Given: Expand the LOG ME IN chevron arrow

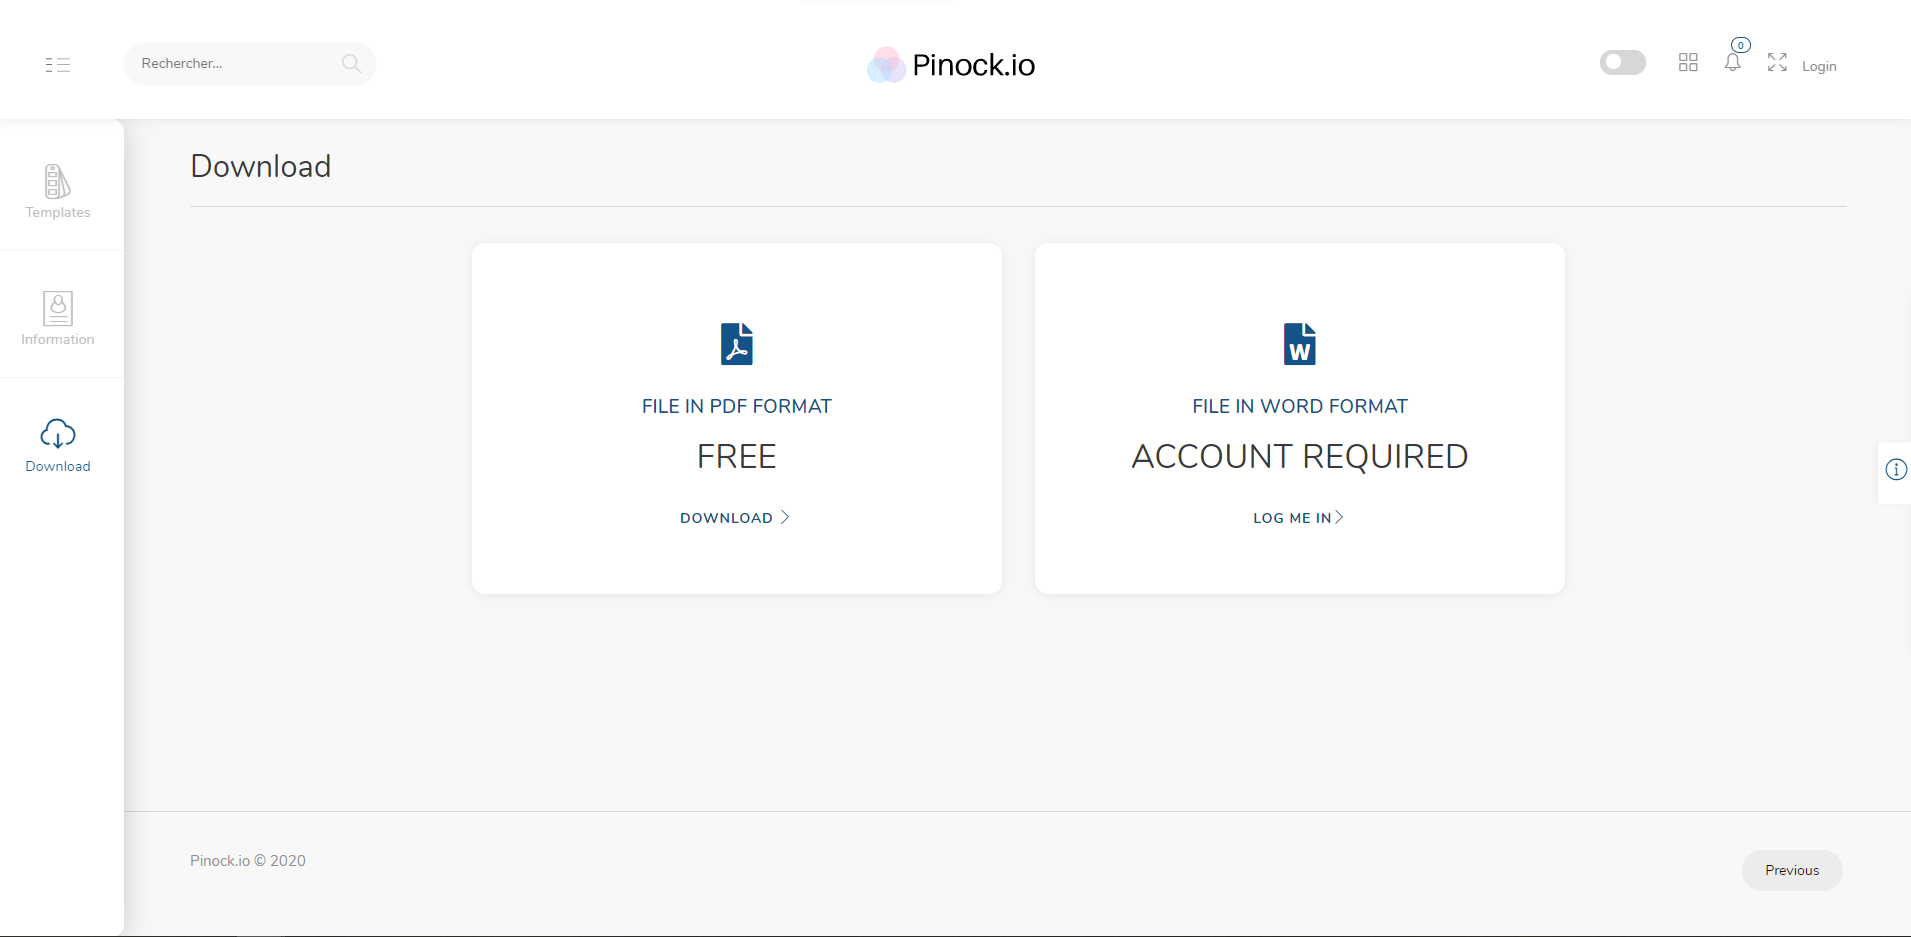Looking at the screenshot, I should click(x=1340, y=517).
